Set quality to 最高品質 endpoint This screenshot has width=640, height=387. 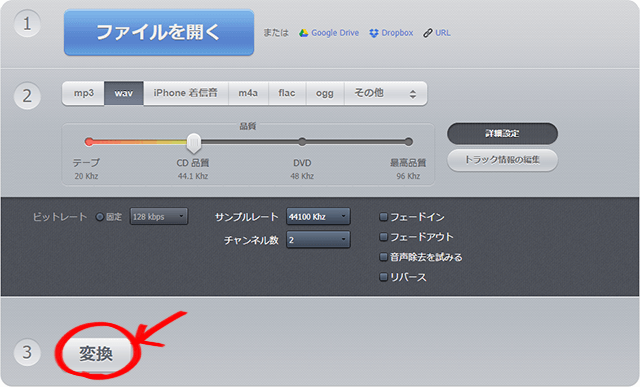point(409,142)
